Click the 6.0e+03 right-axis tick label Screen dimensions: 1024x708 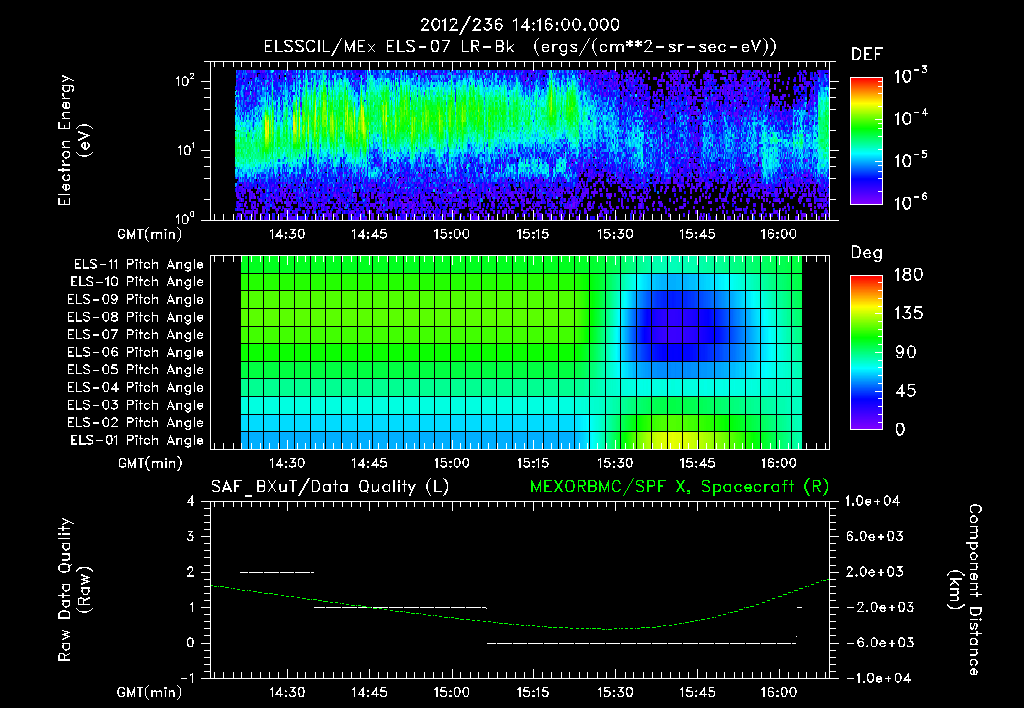click(x=876, y=537)
